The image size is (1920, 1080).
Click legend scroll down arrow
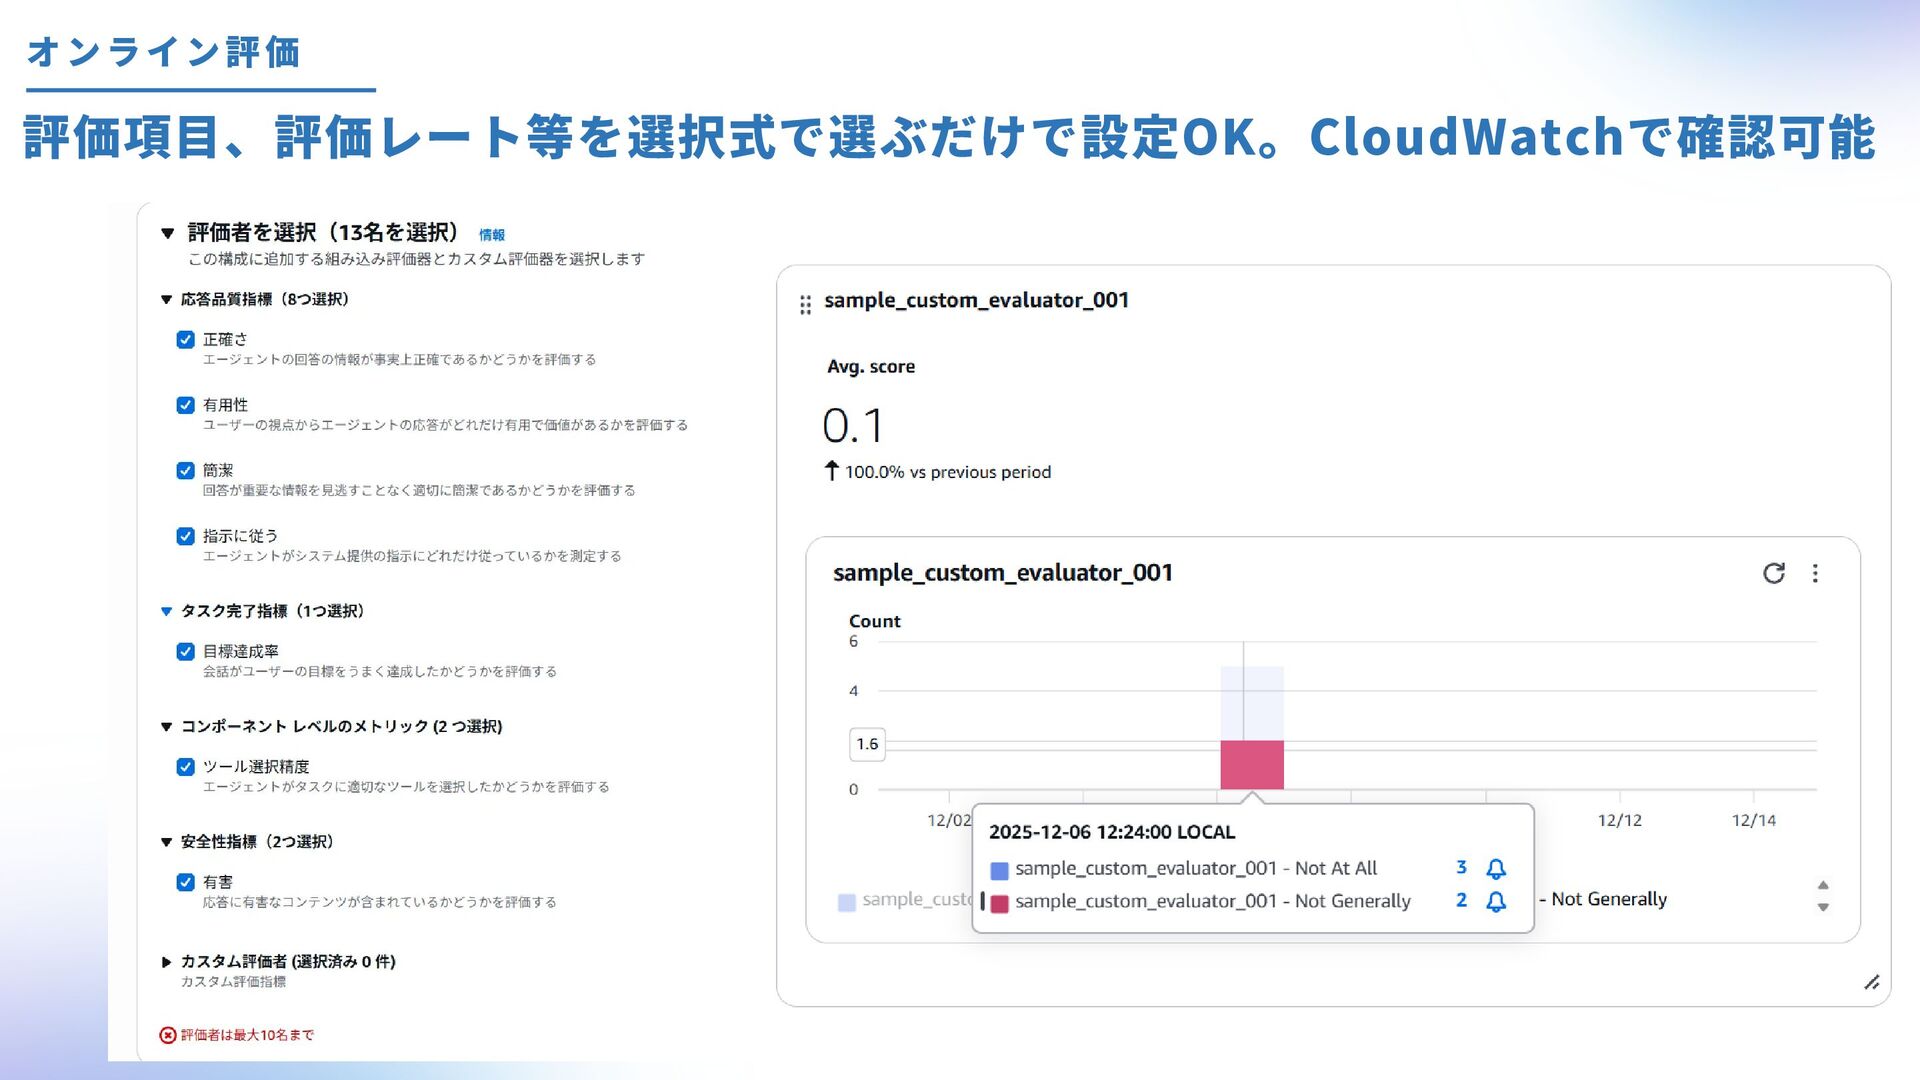point(1823,907)
